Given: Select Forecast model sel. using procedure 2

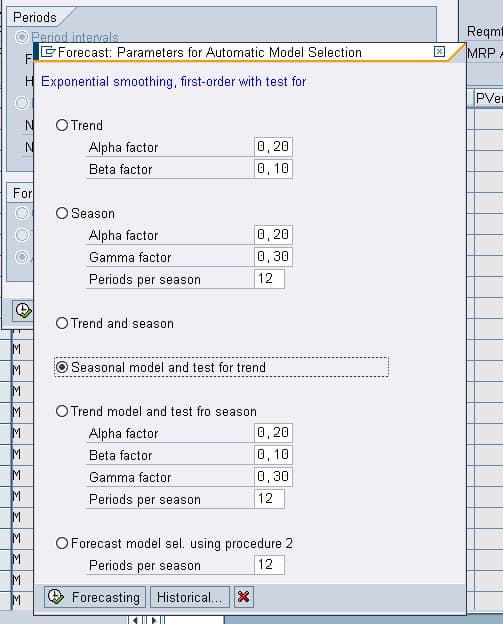Looking at the screenshot, I should [x=62, y=543].
